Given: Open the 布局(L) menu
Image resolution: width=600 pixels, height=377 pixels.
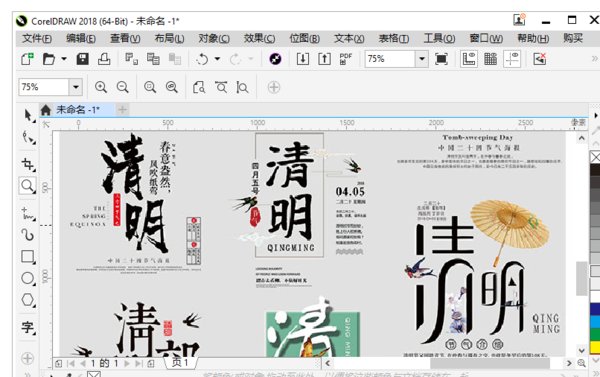Looking at the screenshot, I should pyautogui.click(x=169, y=38).
